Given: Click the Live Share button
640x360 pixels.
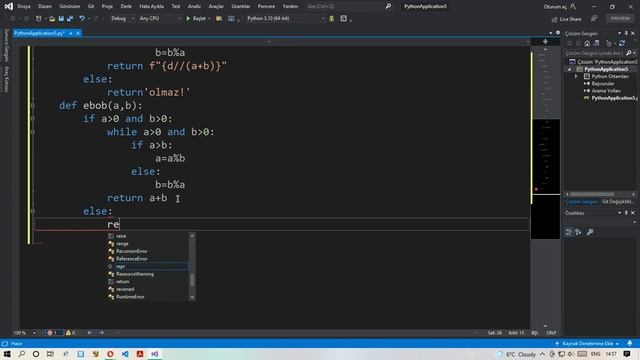Looking at the screenshot, I should click(567, 19).
